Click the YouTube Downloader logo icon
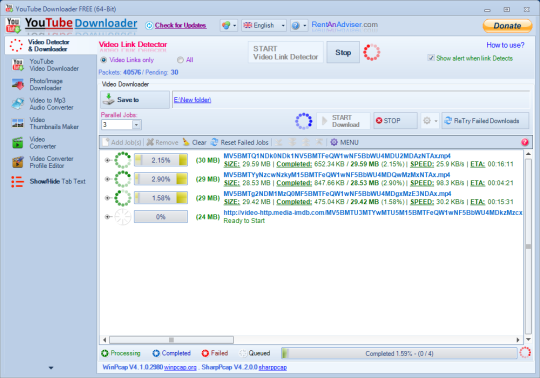 pyautogui.click(x=13, y=25)
